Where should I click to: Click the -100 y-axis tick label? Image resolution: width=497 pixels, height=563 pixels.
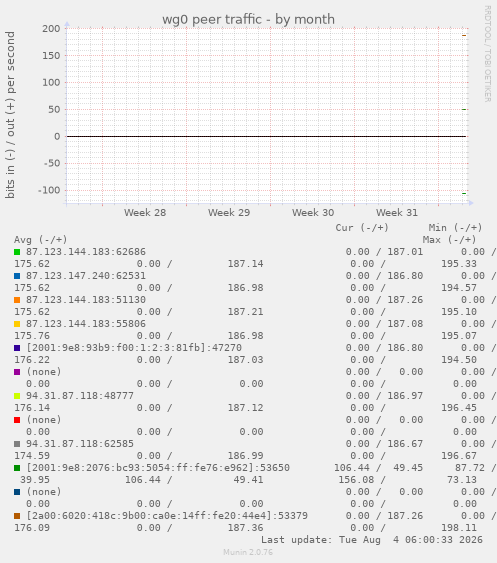[49, 190]
